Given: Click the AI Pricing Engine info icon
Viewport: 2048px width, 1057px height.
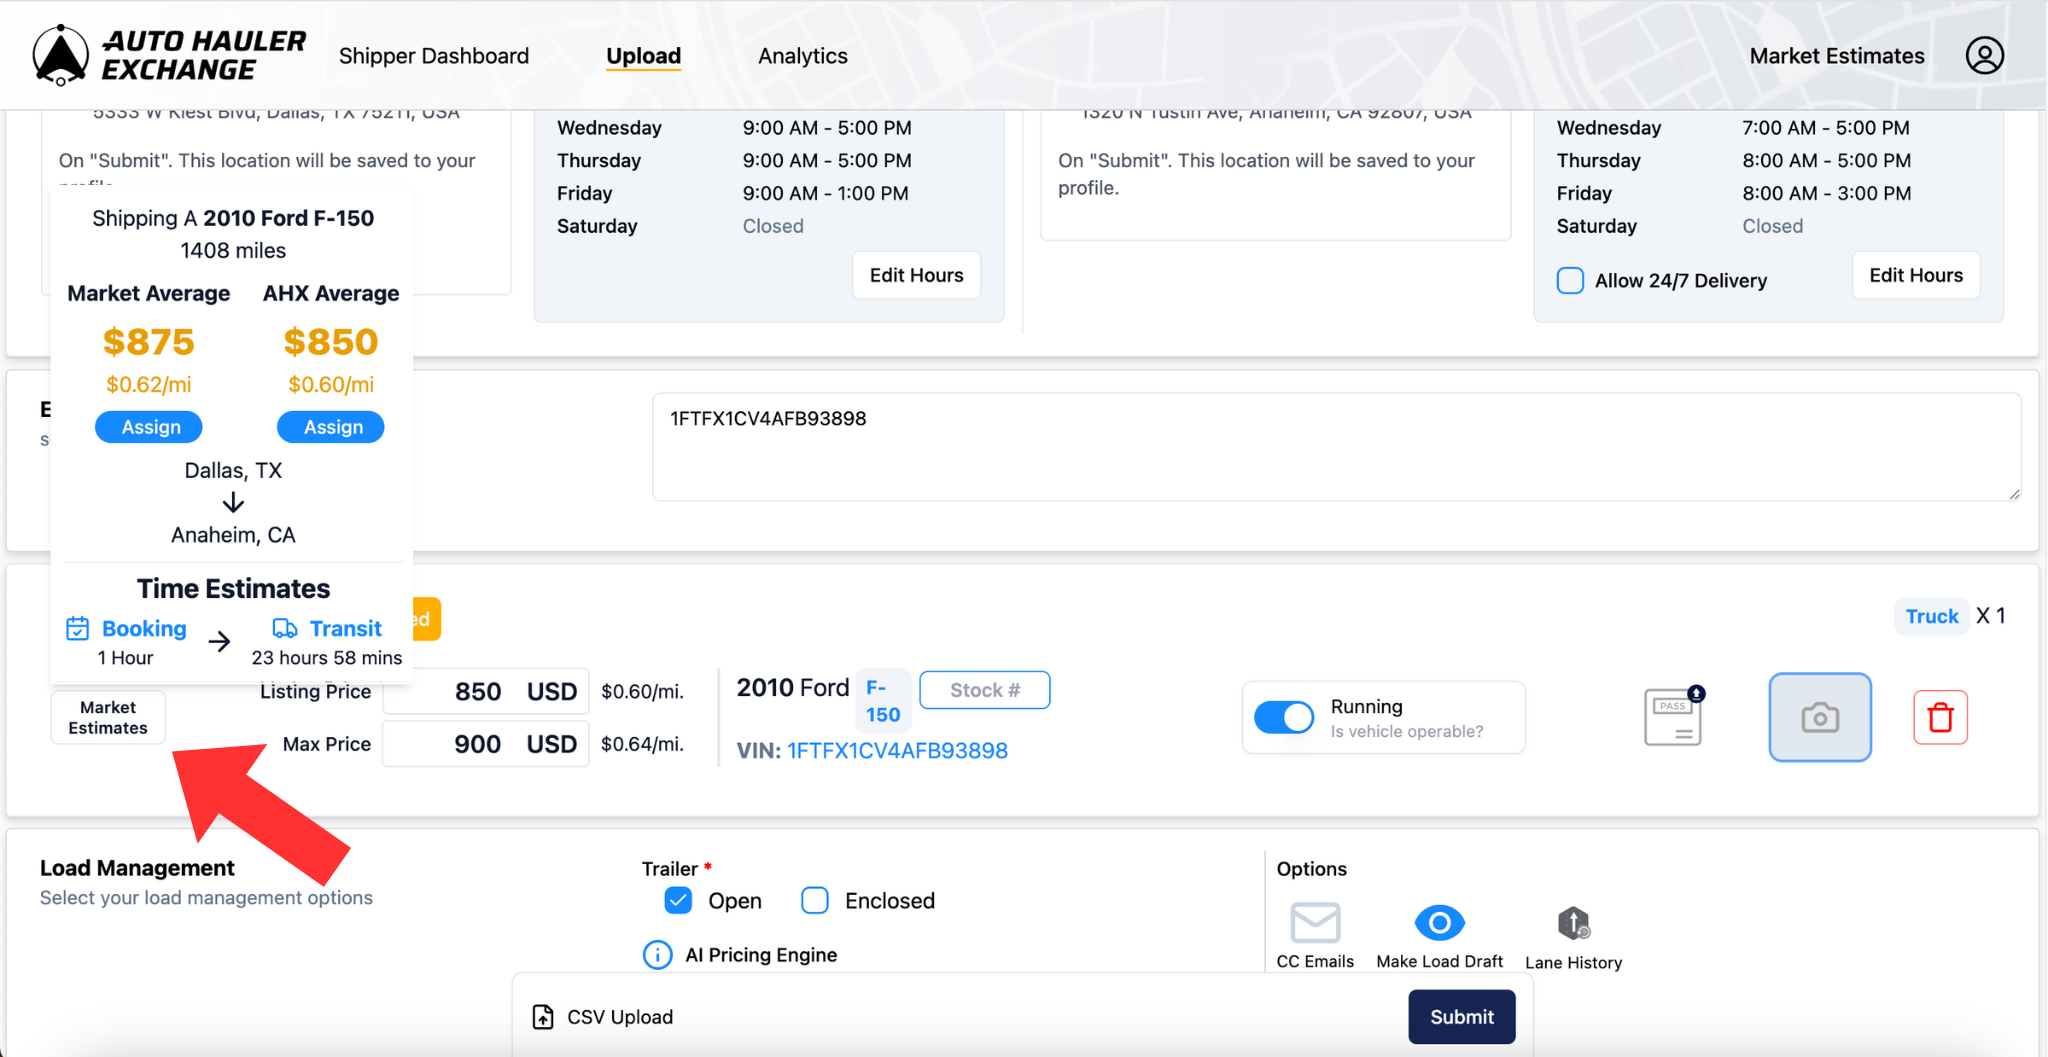Looking at the screenshot, I should [x=657, y=954].
